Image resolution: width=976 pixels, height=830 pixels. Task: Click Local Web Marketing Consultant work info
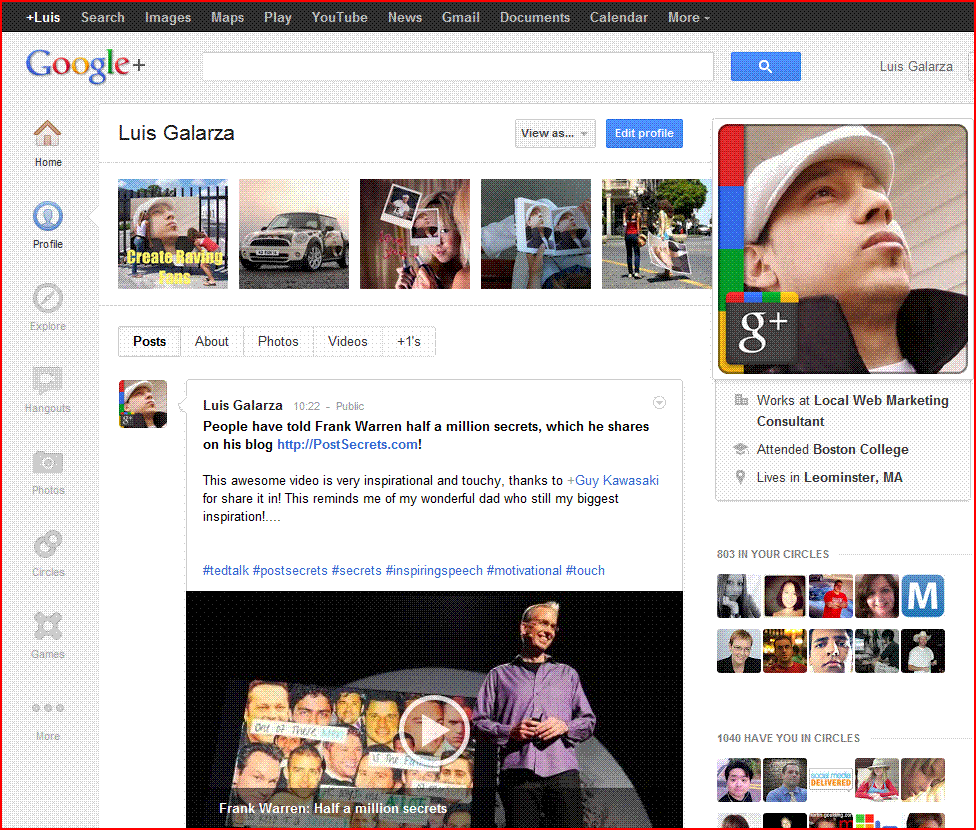[x=852, y=411]
